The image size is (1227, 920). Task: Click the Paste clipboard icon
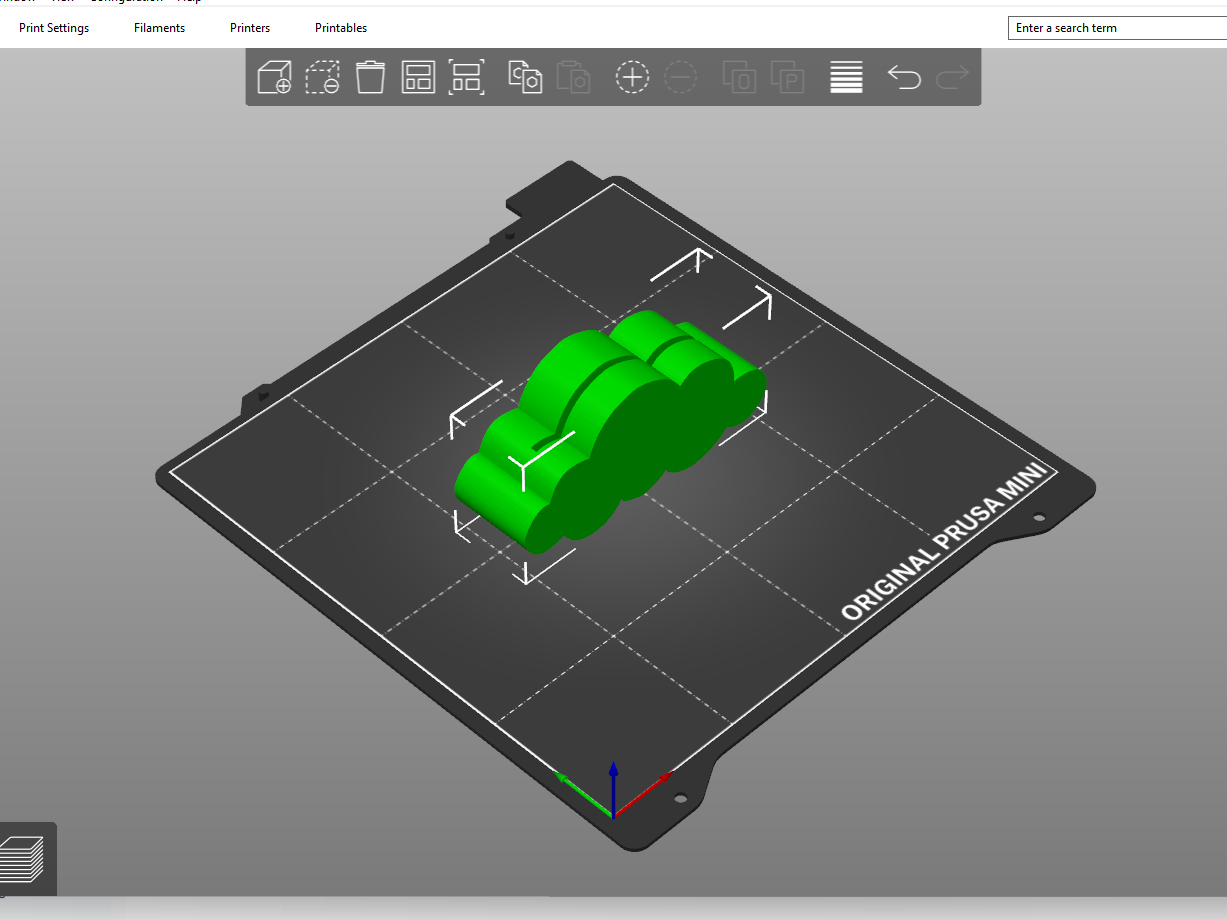(574, 77)
